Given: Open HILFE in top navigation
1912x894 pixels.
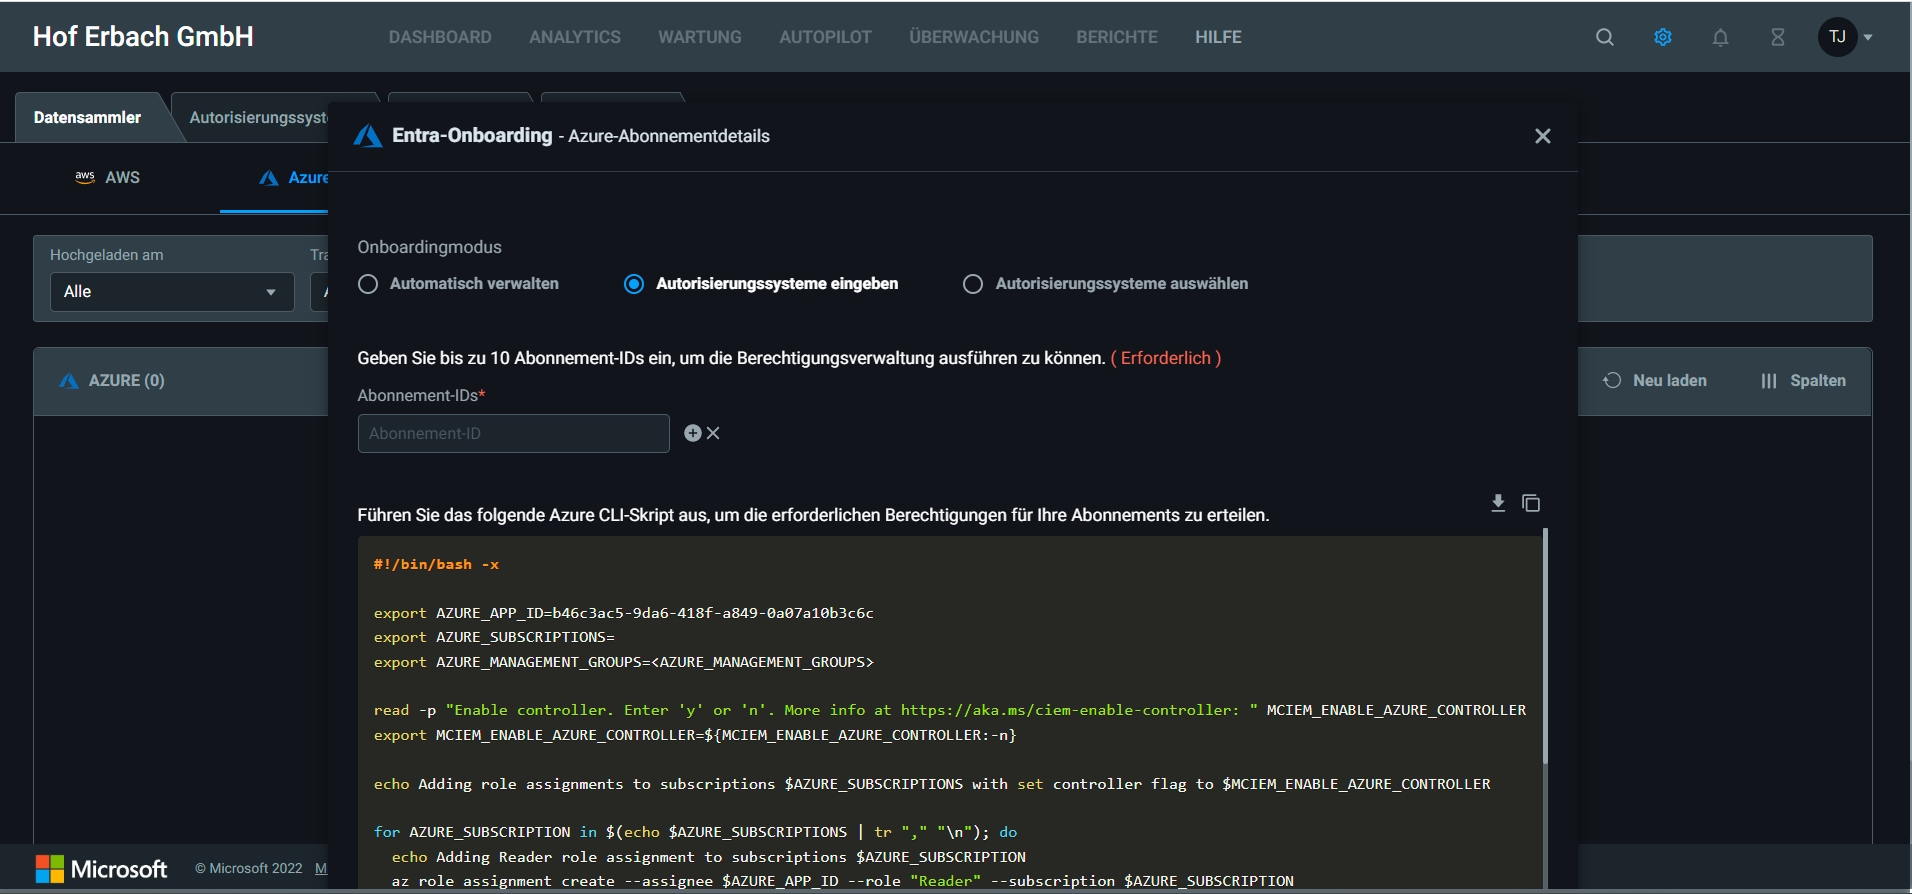Looking at the screenshot, I should 1218,37.
